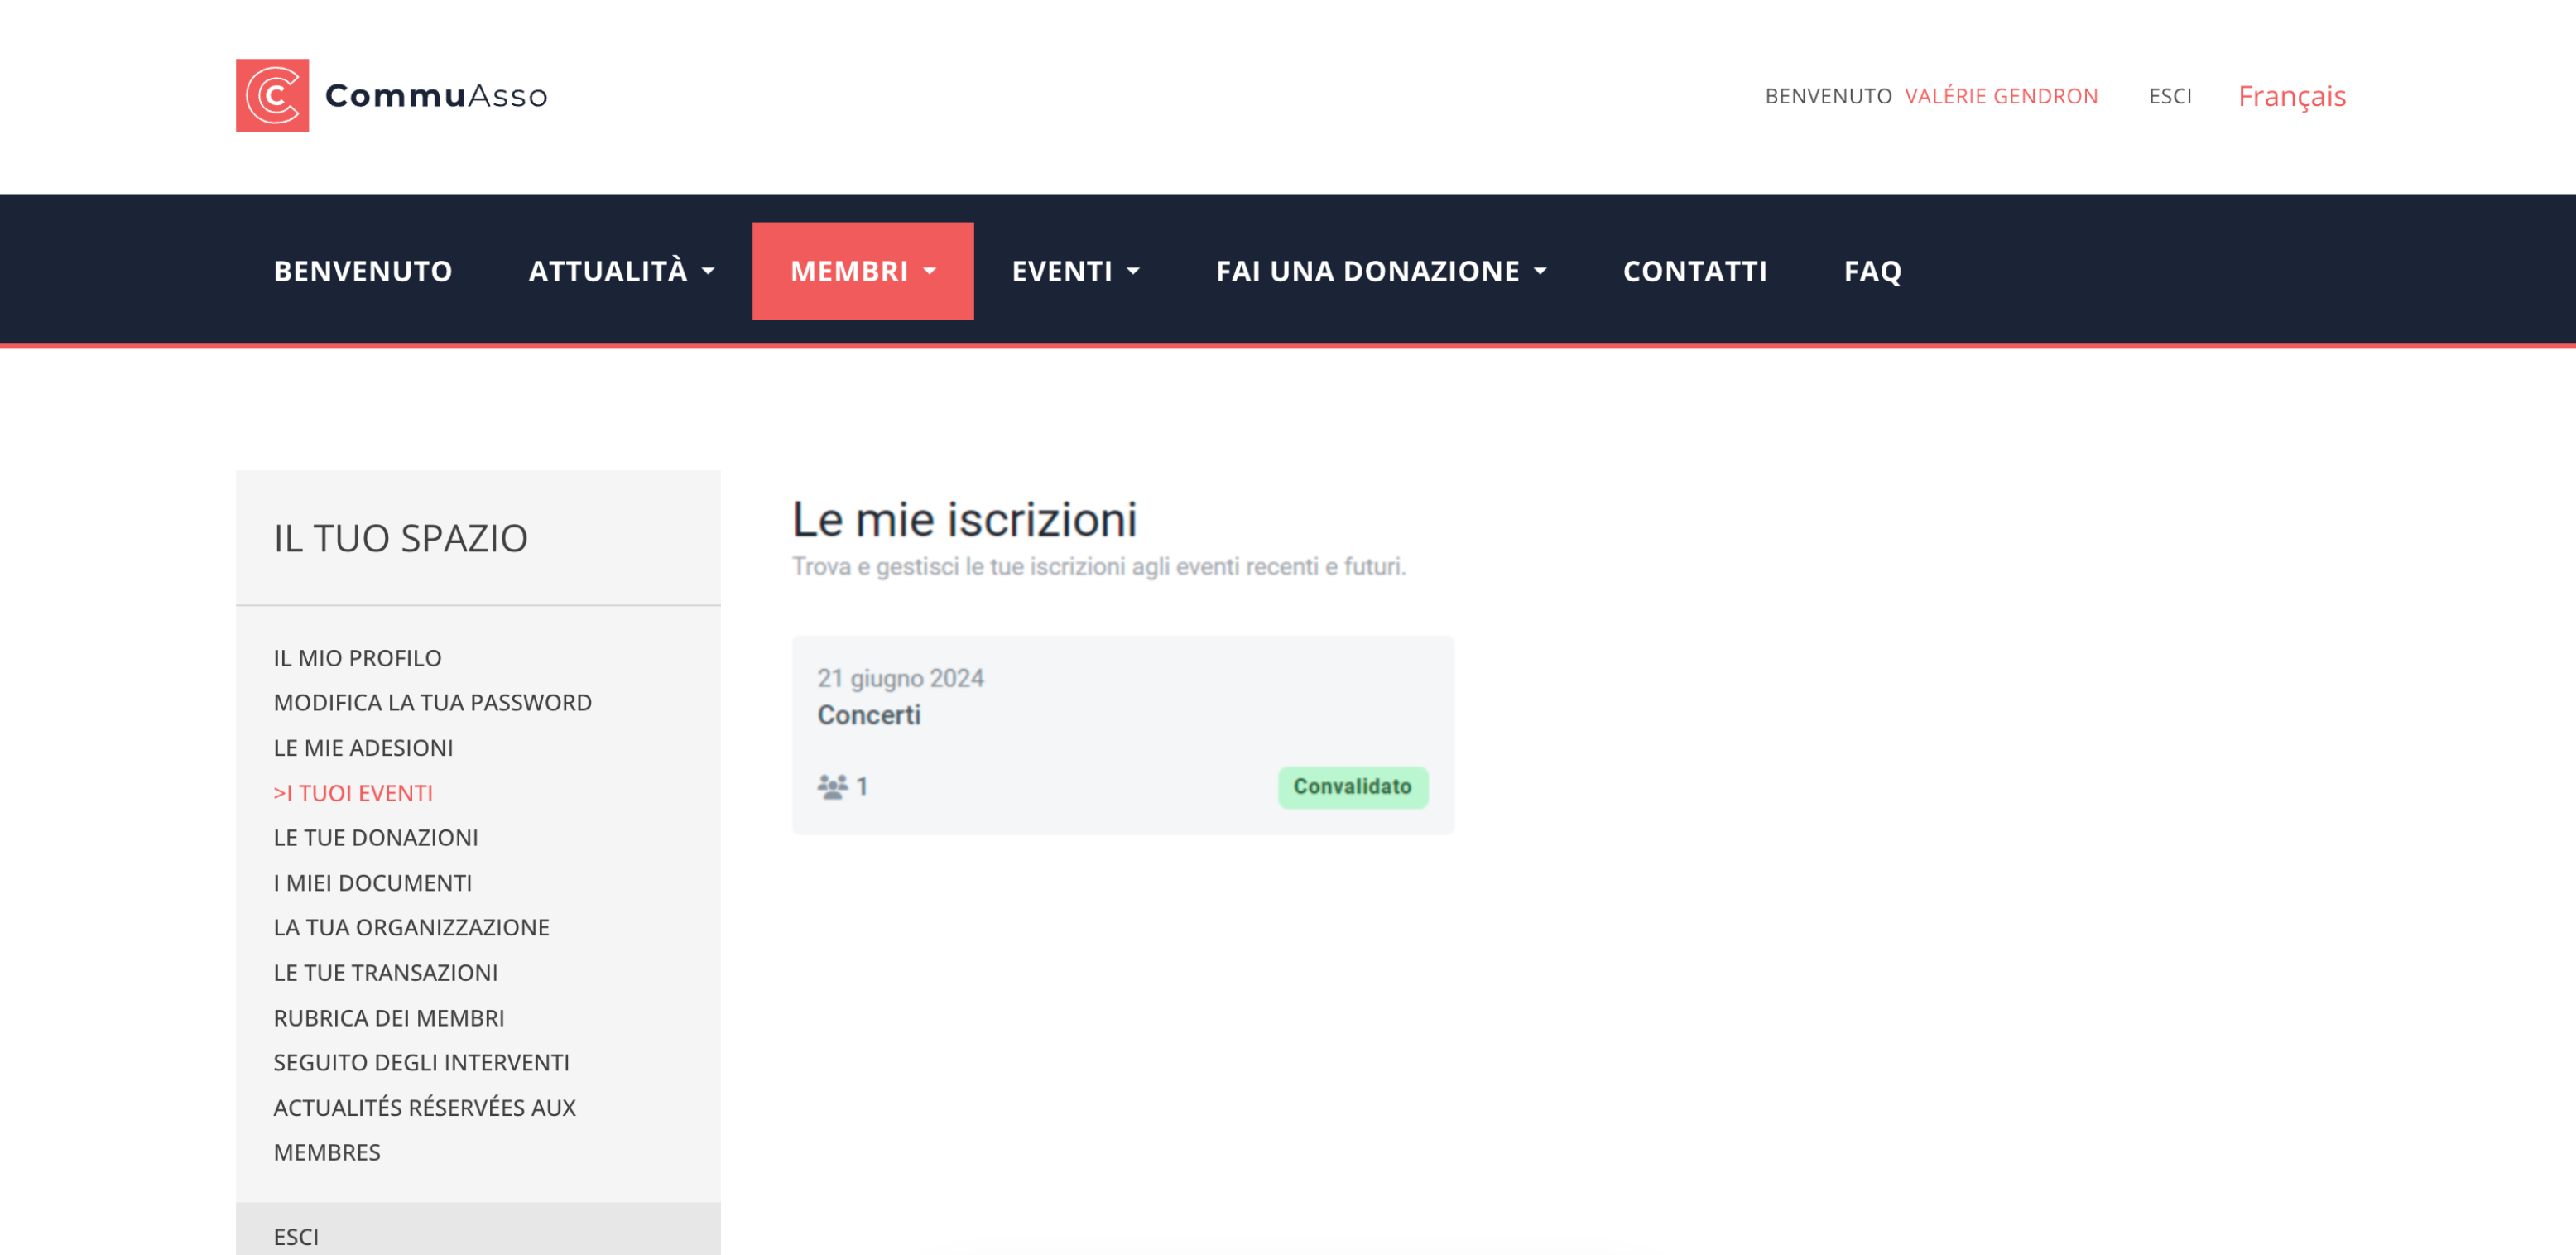This screenshot has width=2576, height=1255.
Task: Click the CommuAsso logo icon
Action: coord(272,95)
